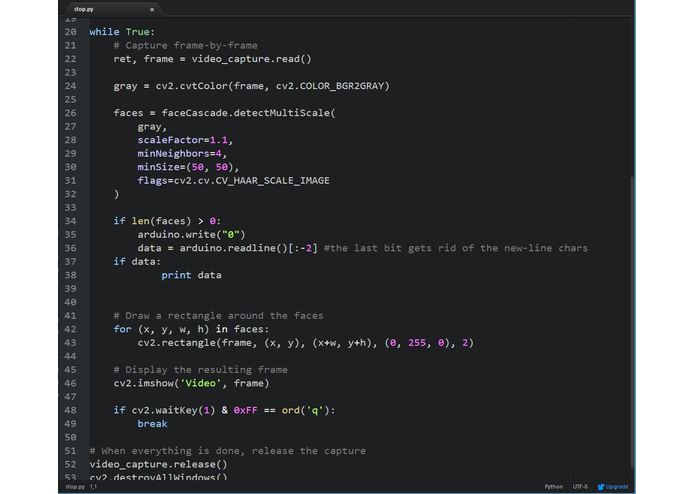Open the UTF-8 encoding selector in status bar
The image size is (695, 494).
pos(580,487)
